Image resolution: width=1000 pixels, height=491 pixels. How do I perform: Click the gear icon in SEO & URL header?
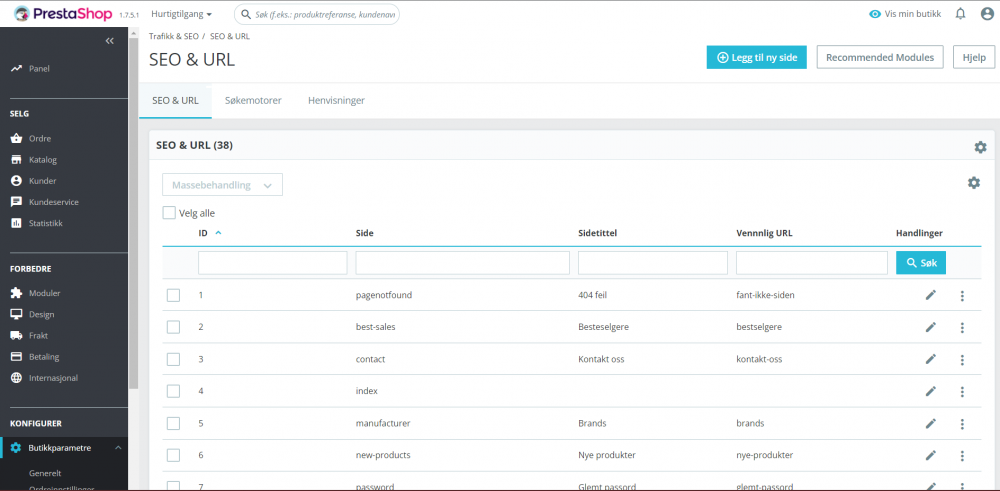(x=980, y=147)
